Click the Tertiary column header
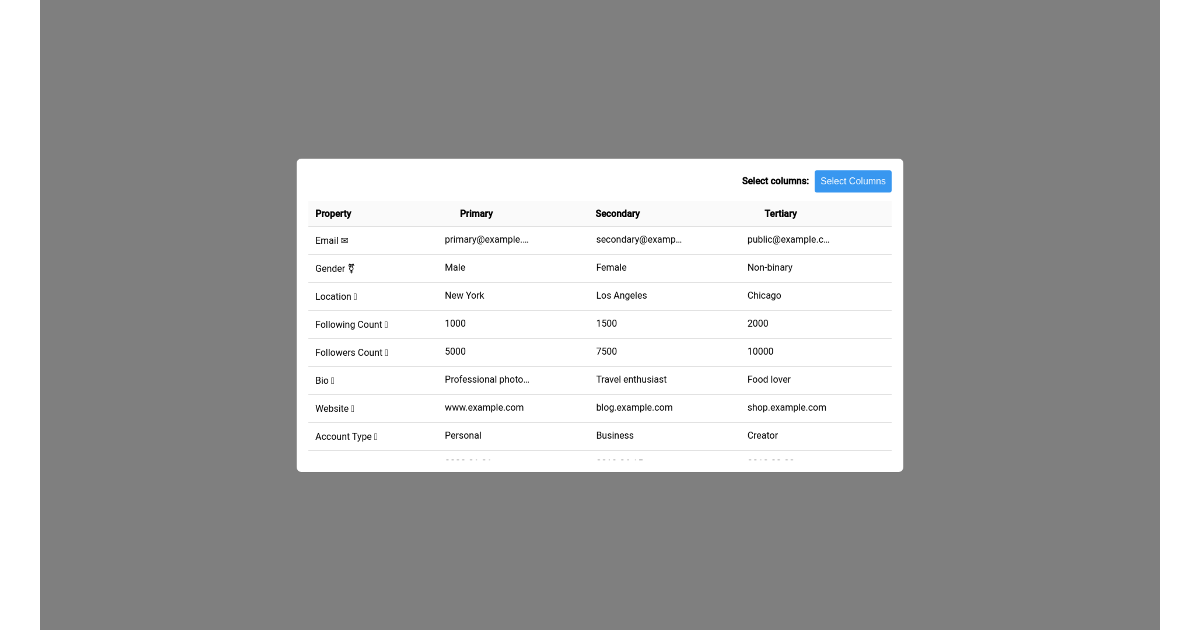The image size is (1200, 630). click(x=781, y=213)
